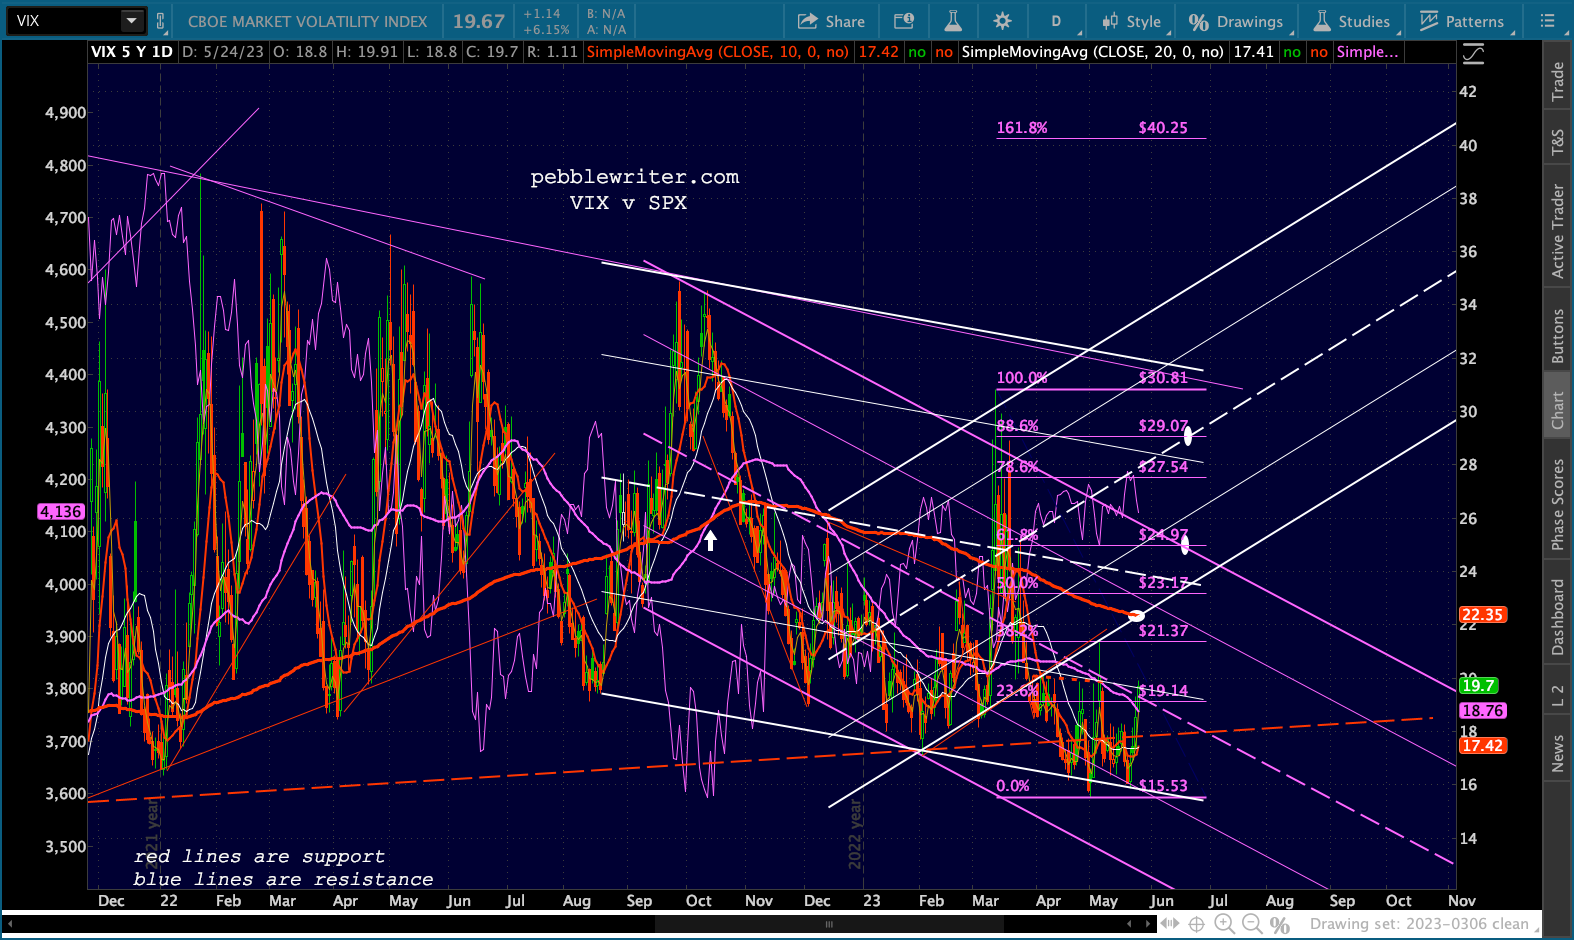Click the $40.25 Fibonacci price label
This screenshot has height=940, width=1574.
1163,128
